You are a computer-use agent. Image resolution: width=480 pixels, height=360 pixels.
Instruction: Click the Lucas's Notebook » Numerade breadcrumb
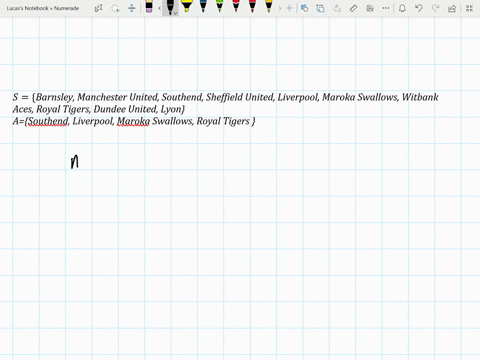[43, 8]
